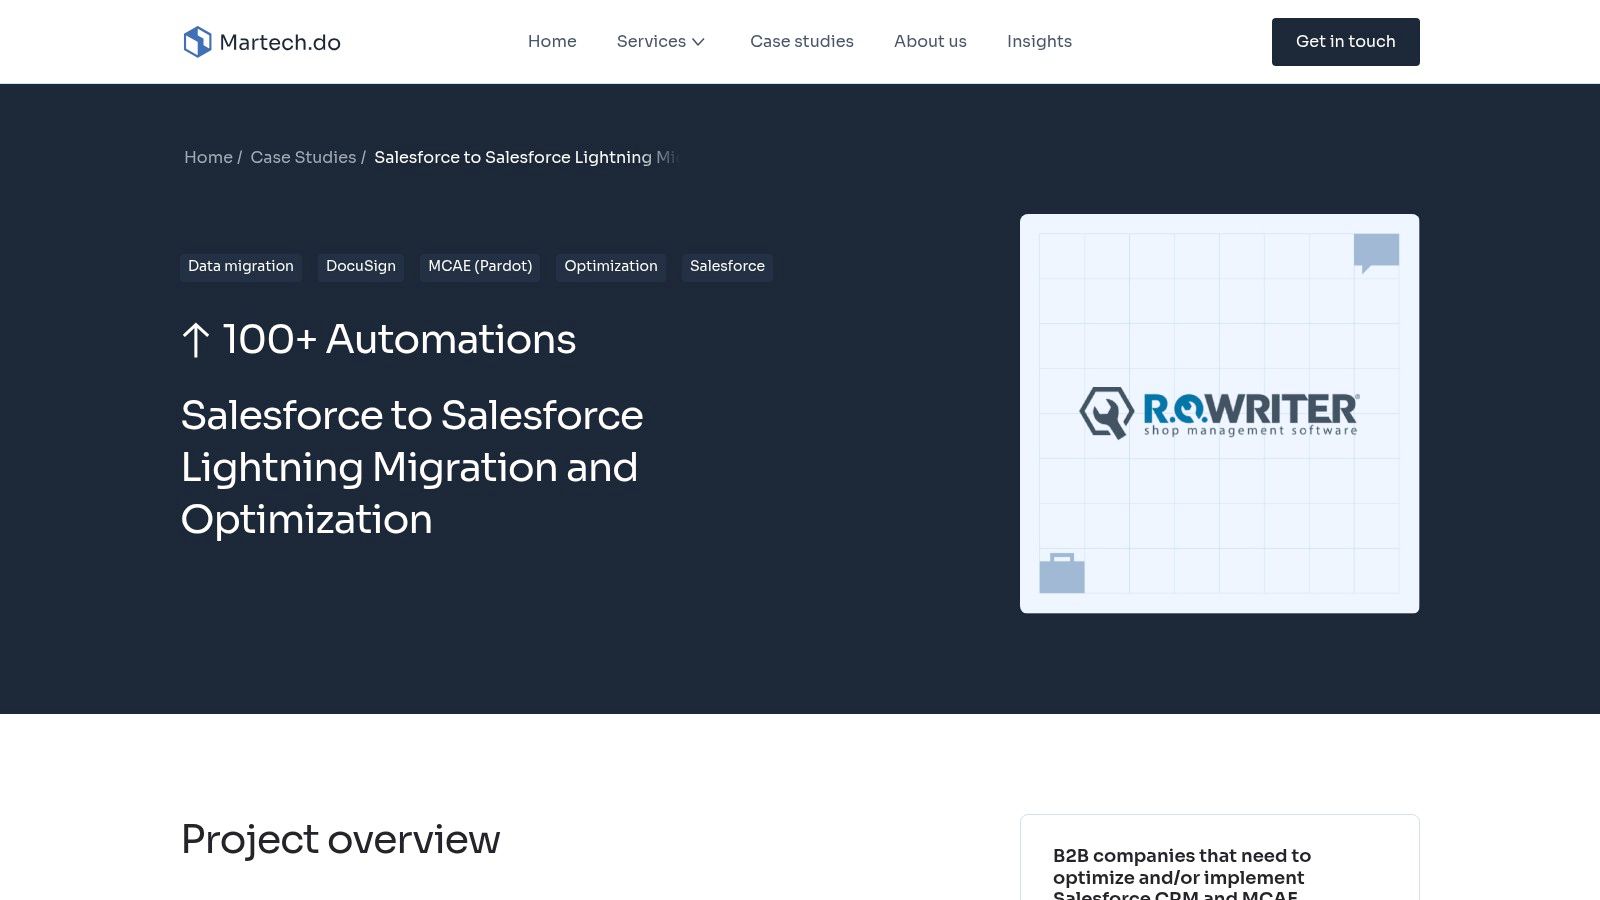Click the Optimization tag pill

click(611, 266)
